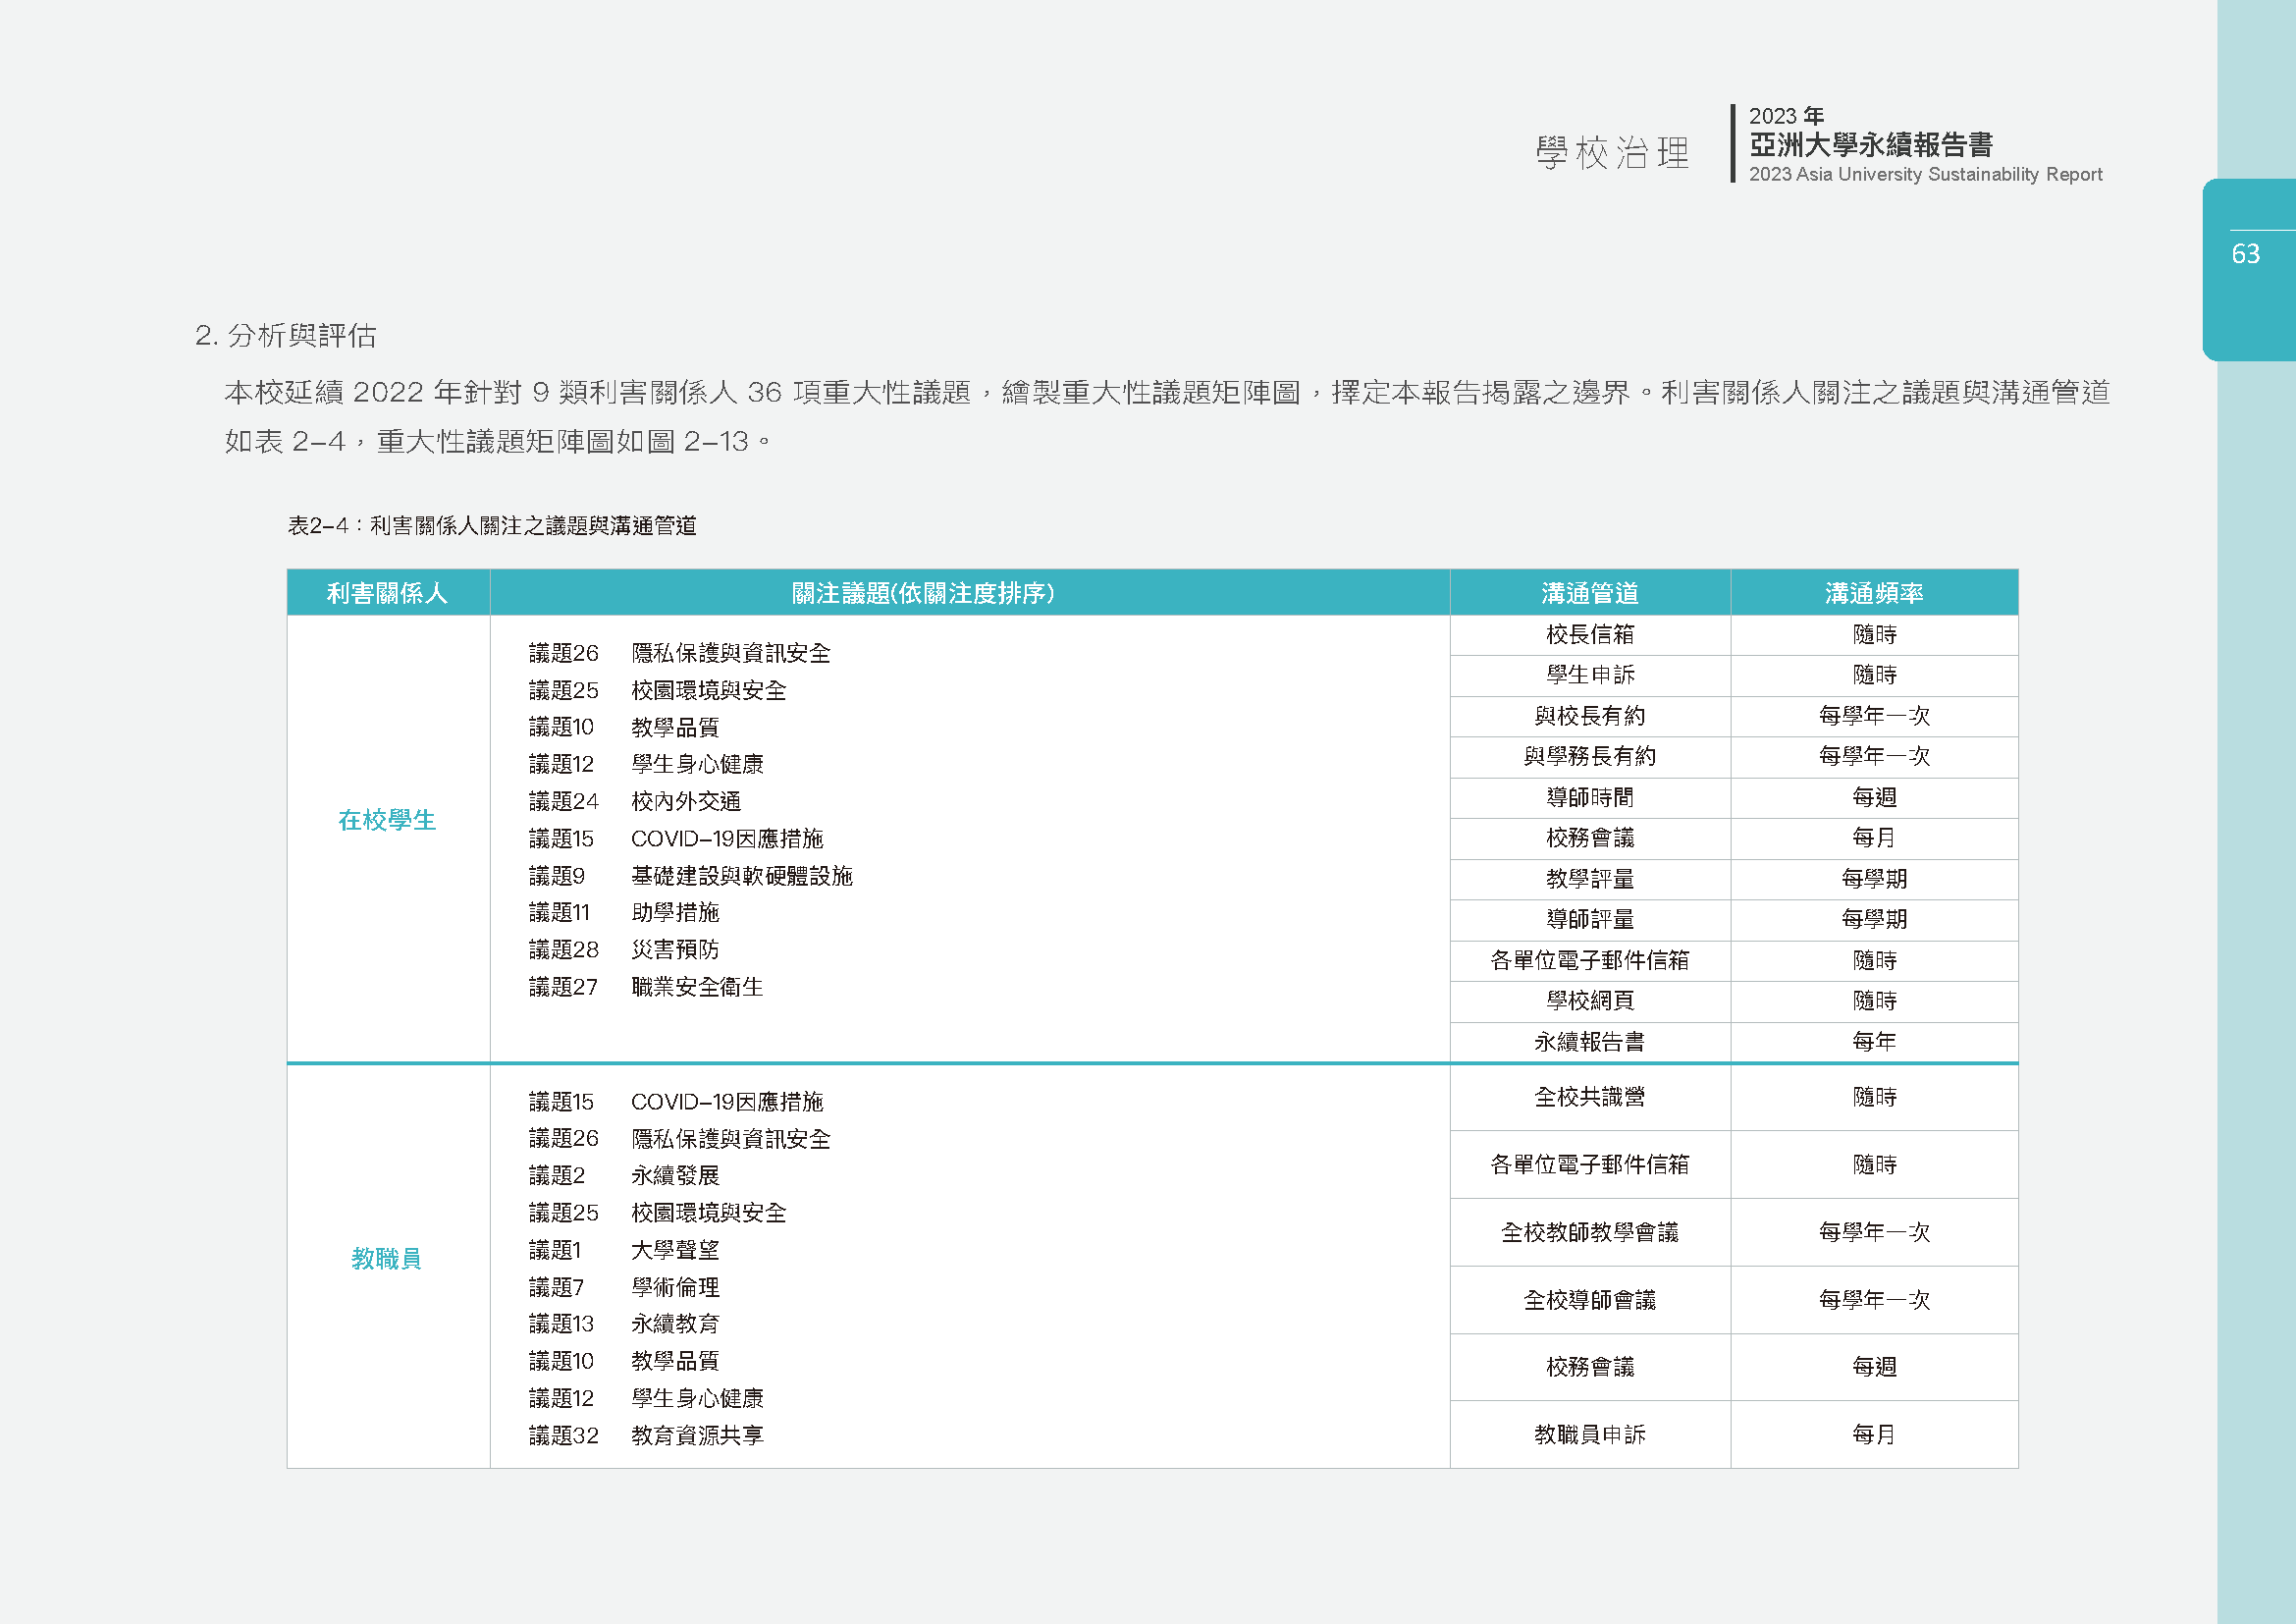The width and height of the screenshot is (2296, 1624).
Task: Click channel cell '教學評量'
Action: (1590, 879)
